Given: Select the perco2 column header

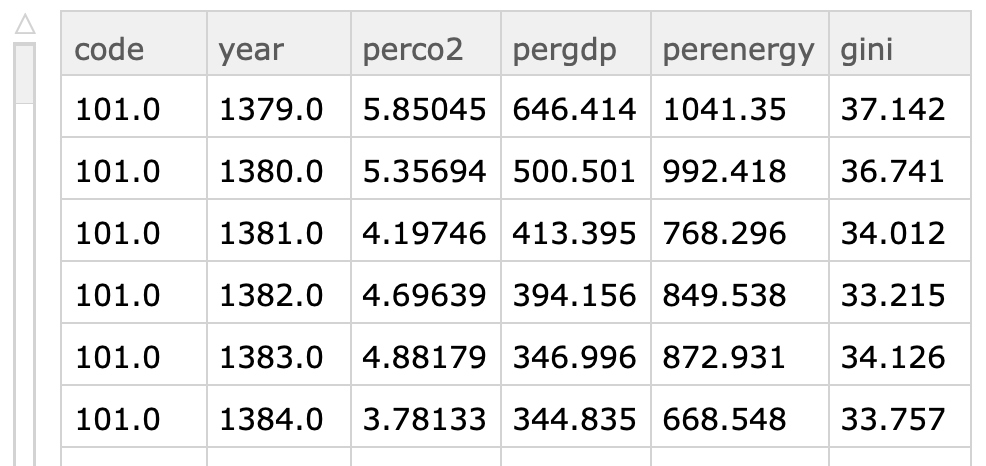Looking at the screenshot, I should tap(426, 43).
